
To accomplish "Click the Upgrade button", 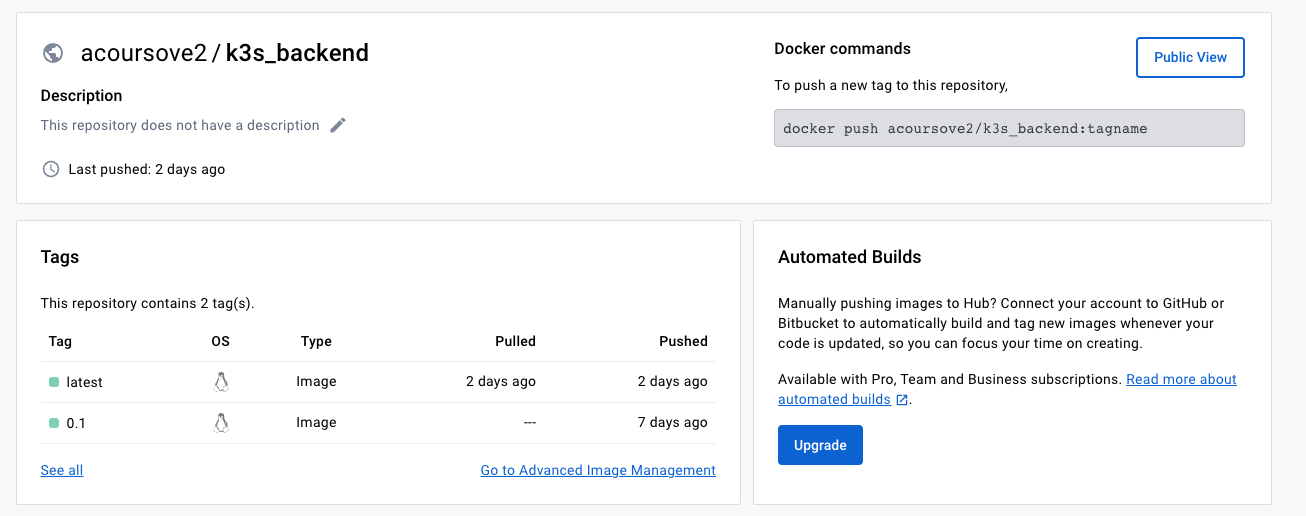I will (x=820, y=445).
